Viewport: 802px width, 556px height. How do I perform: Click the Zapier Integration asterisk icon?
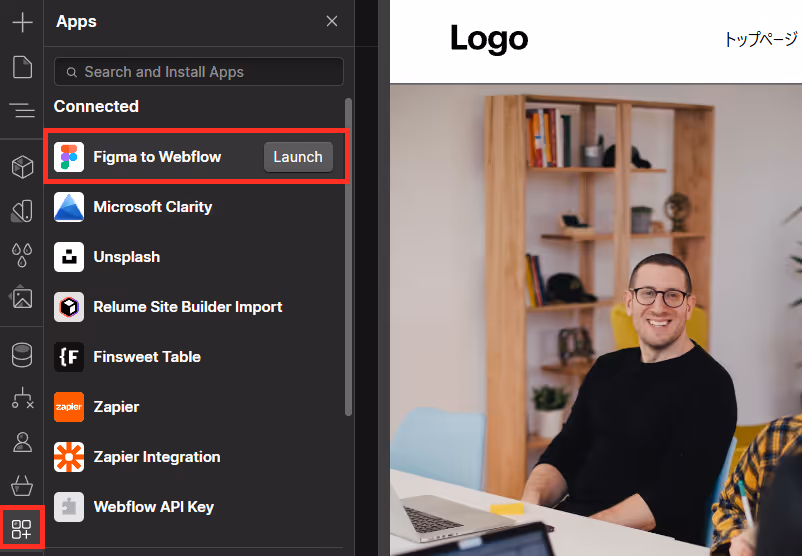tap(69, 457)
